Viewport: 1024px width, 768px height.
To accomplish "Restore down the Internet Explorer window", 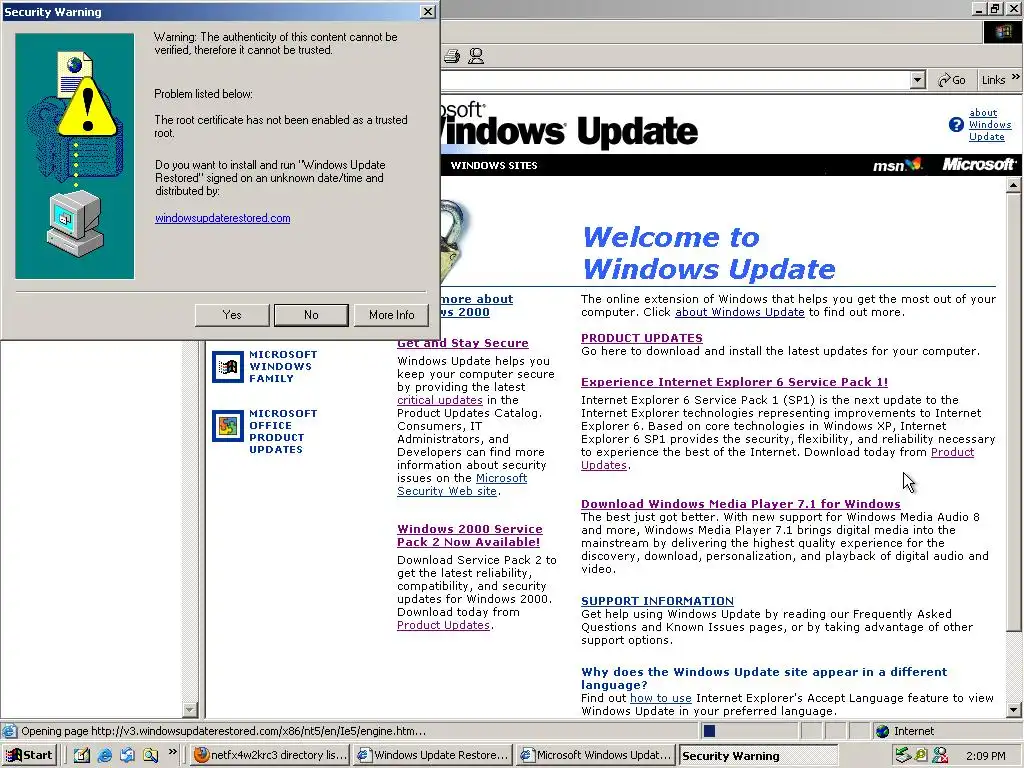I will pos(995,8).
